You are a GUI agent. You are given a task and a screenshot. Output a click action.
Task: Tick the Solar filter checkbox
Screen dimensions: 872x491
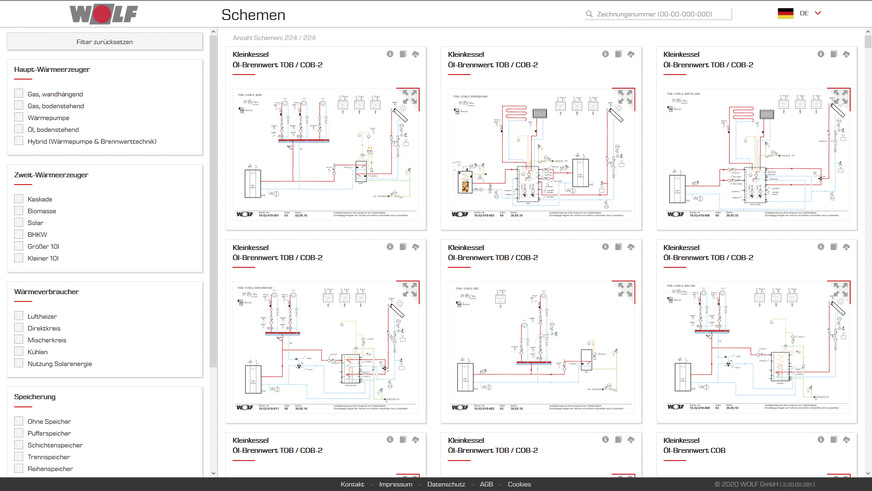click(19, 222)
